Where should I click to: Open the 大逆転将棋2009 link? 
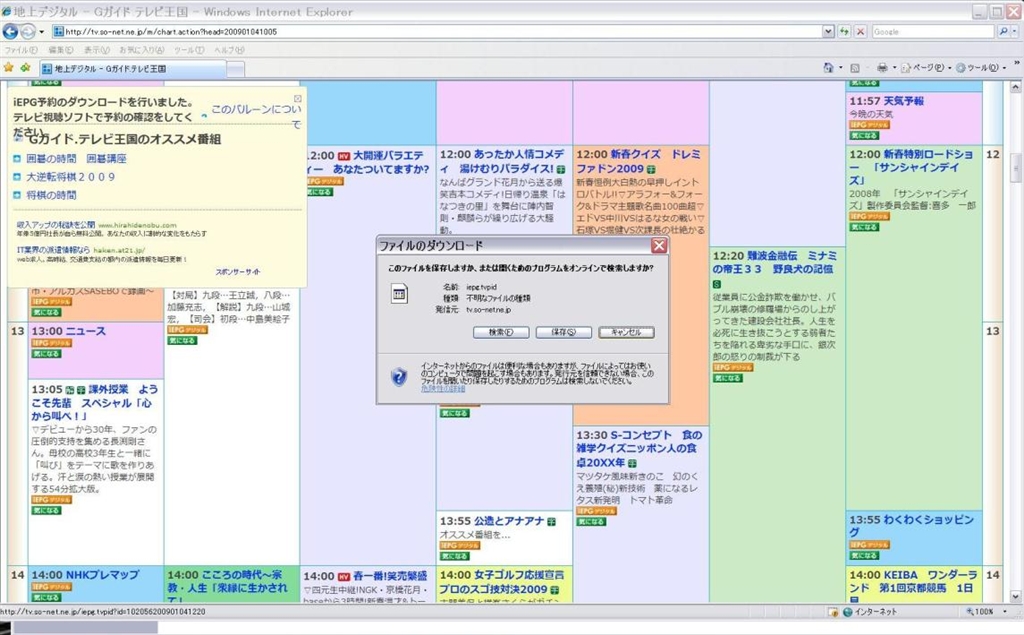click(71, 177)
